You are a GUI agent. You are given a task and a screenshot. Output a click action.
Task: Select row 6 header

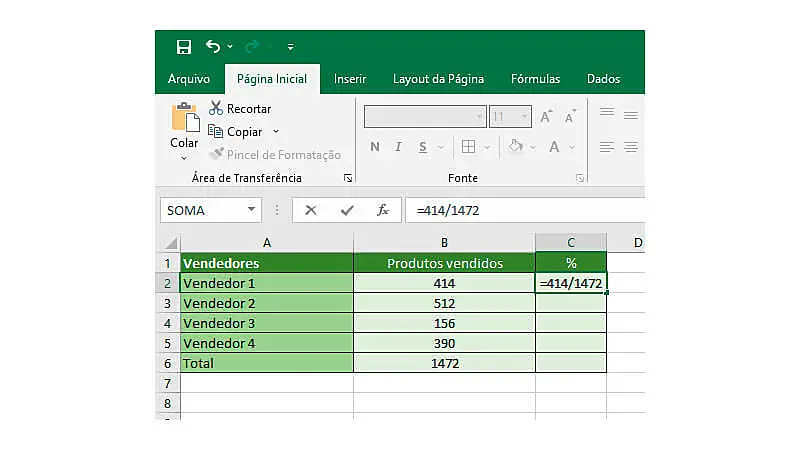[168, 363]
